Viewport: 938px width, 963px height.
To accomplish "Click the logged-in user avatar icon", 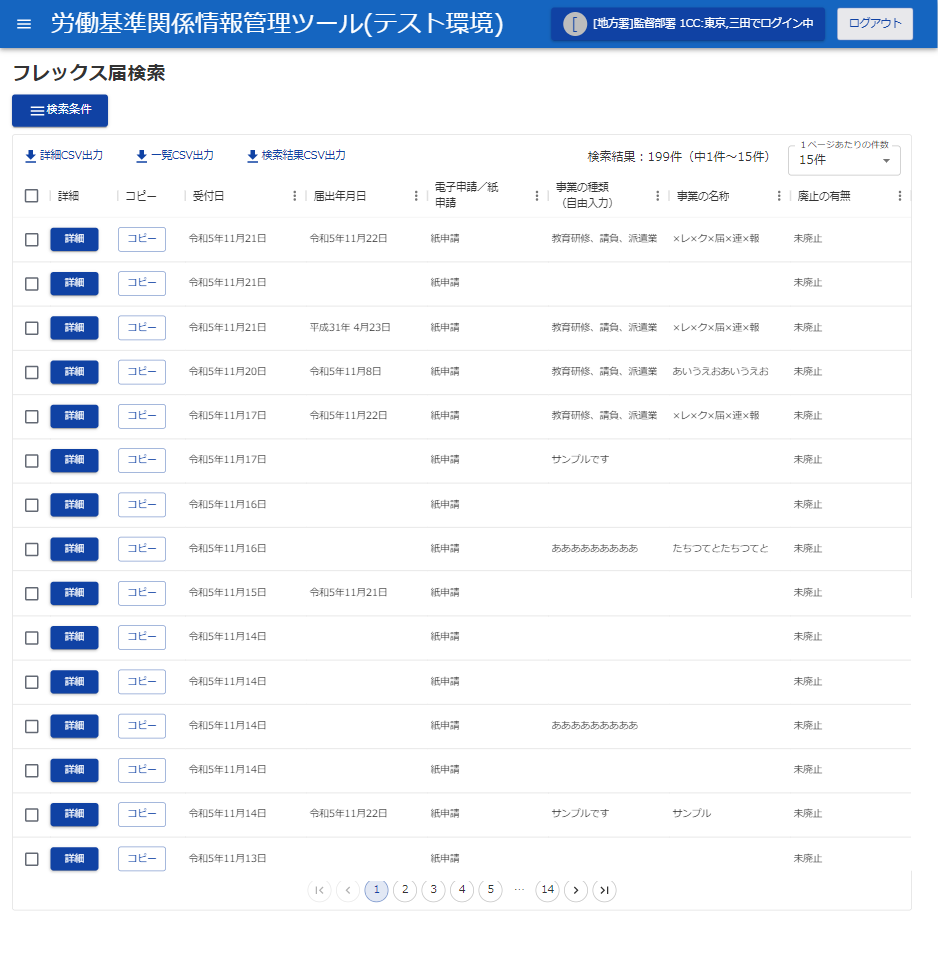I will (574, 24).
